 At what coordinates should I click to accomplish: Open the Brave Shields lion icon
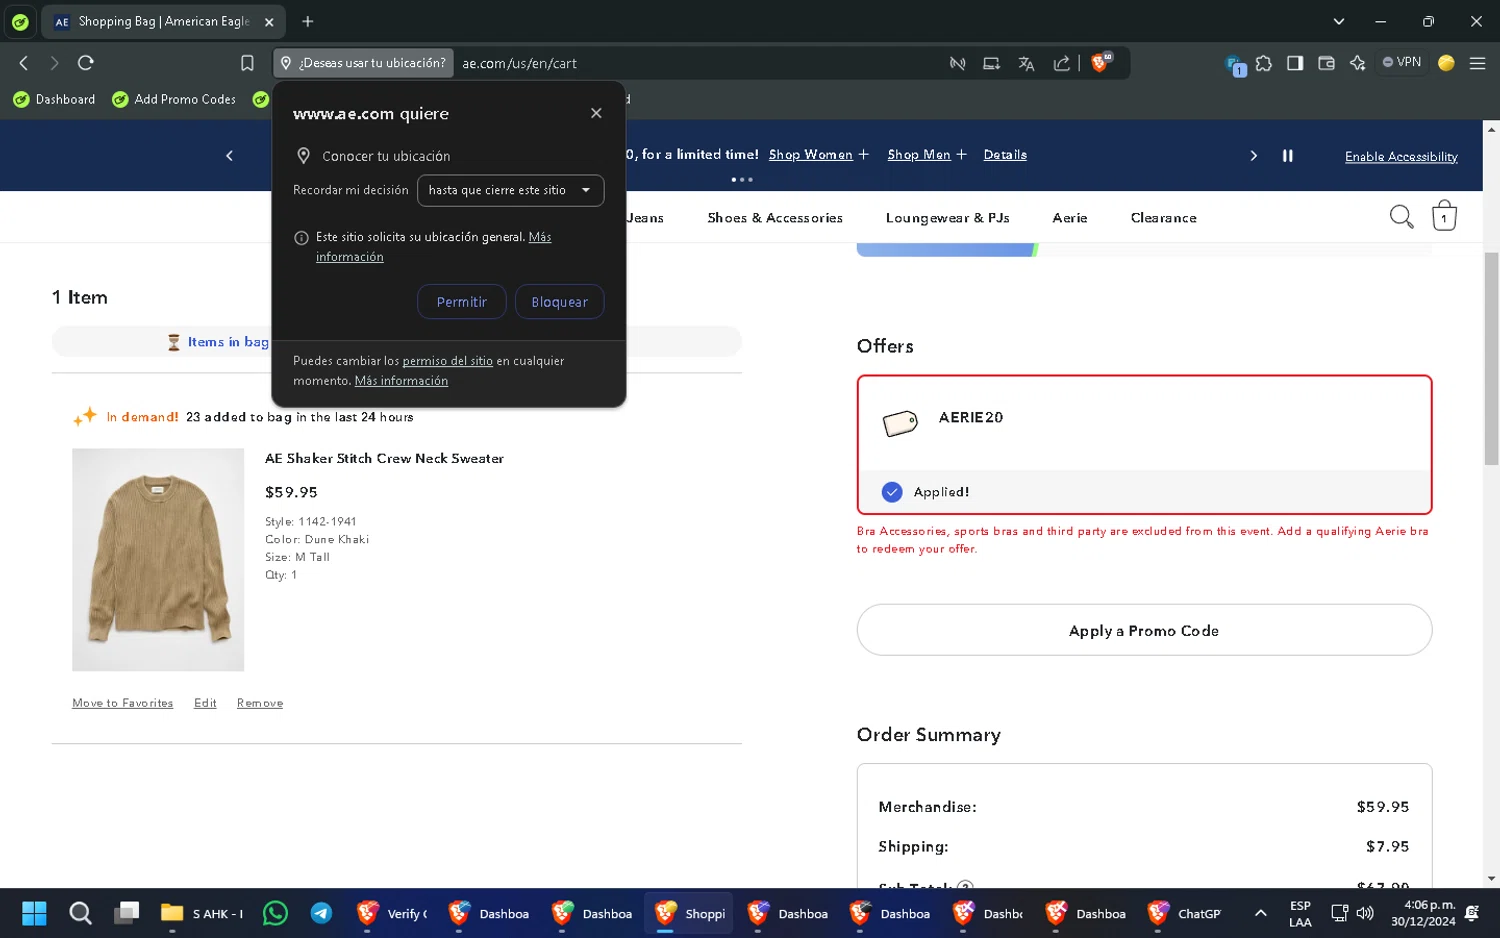pos(1101,63)
